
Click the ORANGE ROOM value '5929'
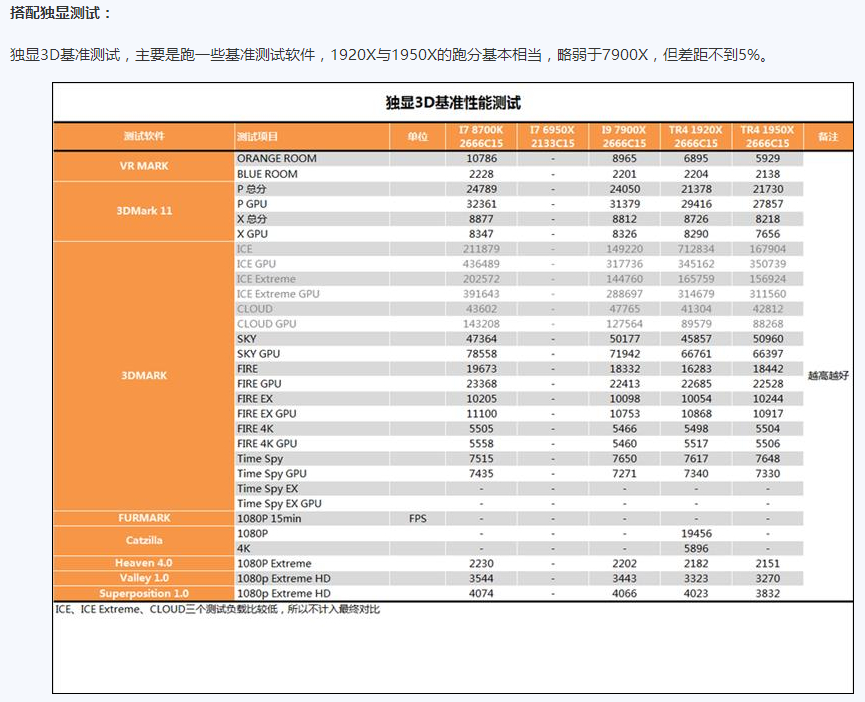(767, 158)
